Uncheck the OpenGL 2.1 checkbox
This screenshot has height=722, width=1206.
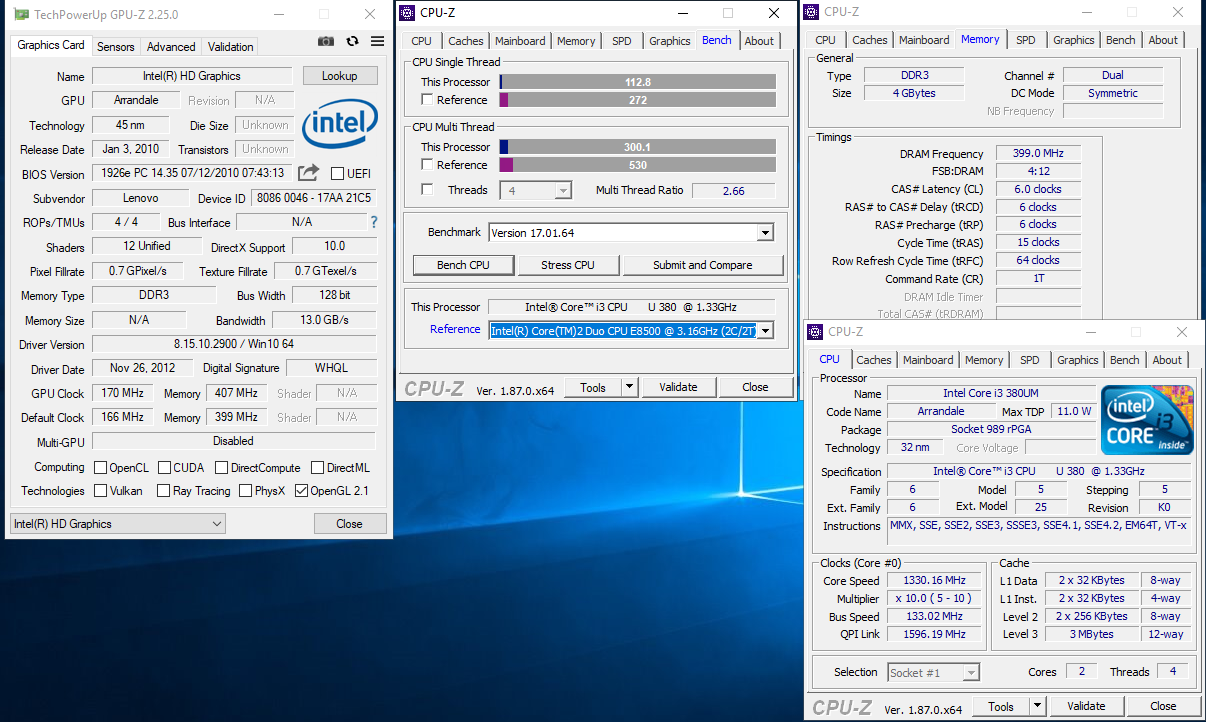[x=301, y=491]
